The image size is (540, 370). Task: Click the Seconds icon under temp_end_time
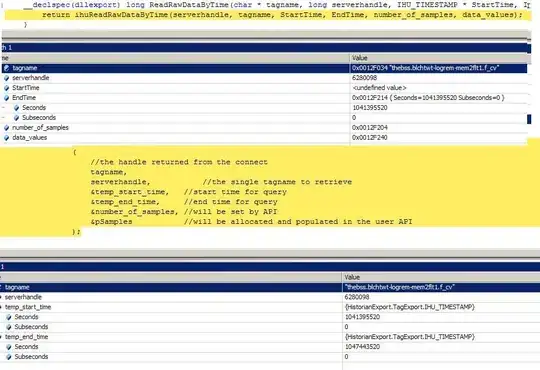click(9, 347)
